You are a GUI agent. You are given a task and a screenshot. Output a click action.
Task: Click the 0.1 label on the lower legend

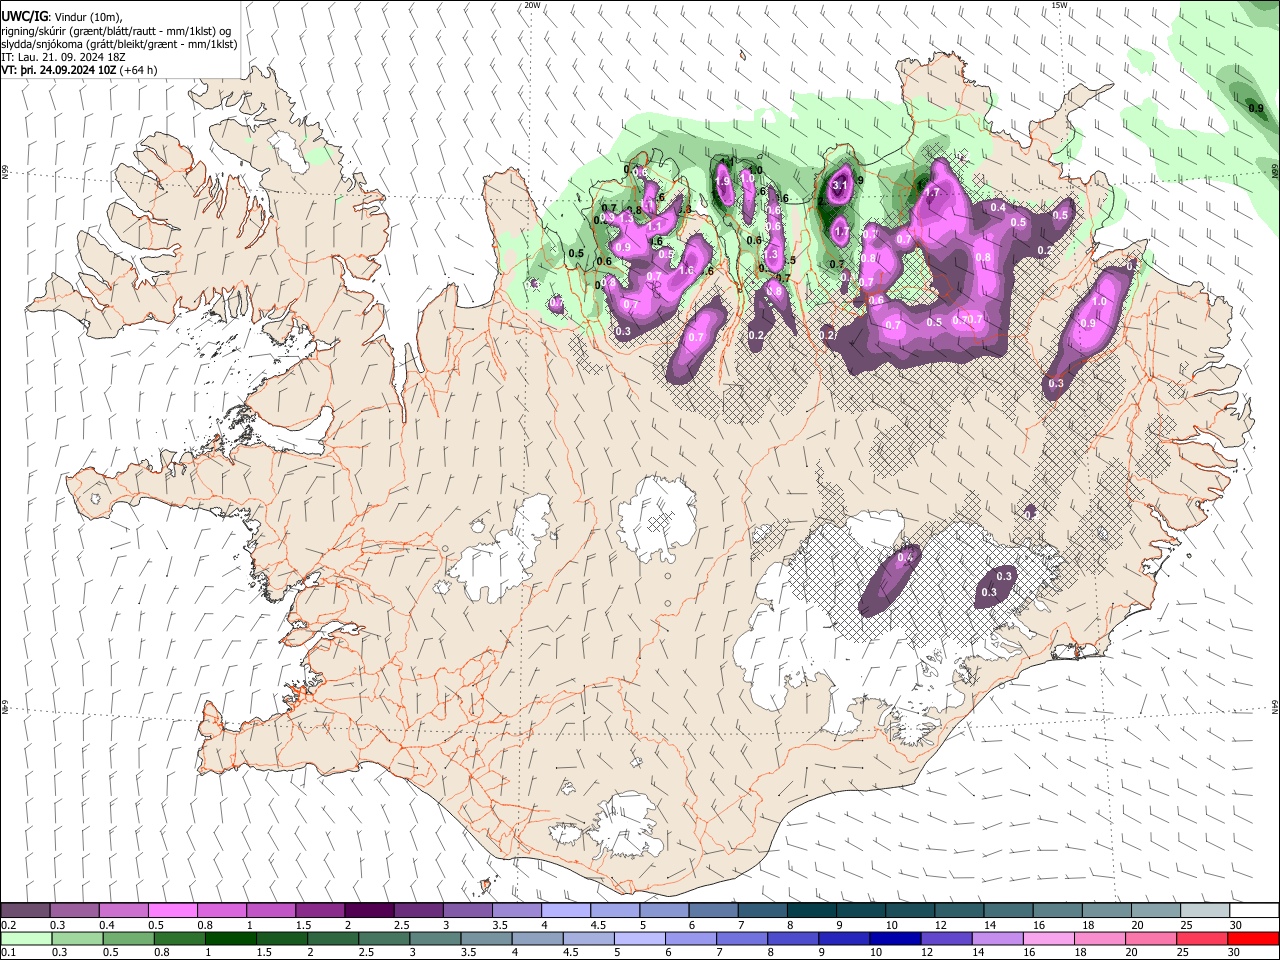coord(8,952)
